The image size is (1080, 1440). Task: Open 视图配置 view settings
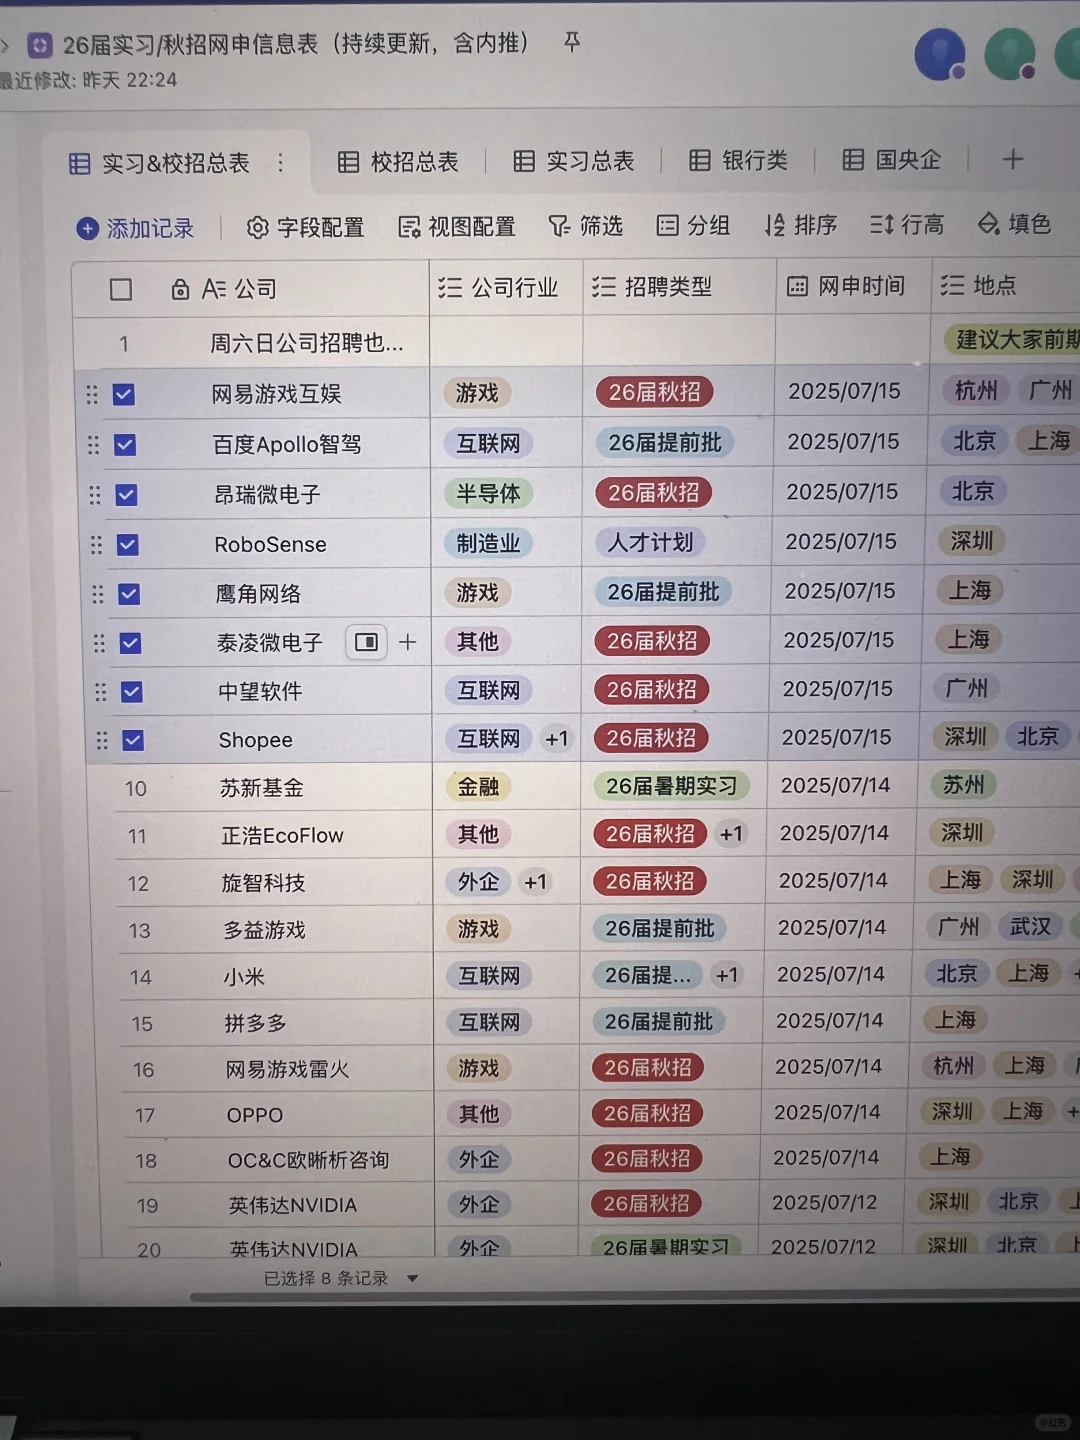457,227
